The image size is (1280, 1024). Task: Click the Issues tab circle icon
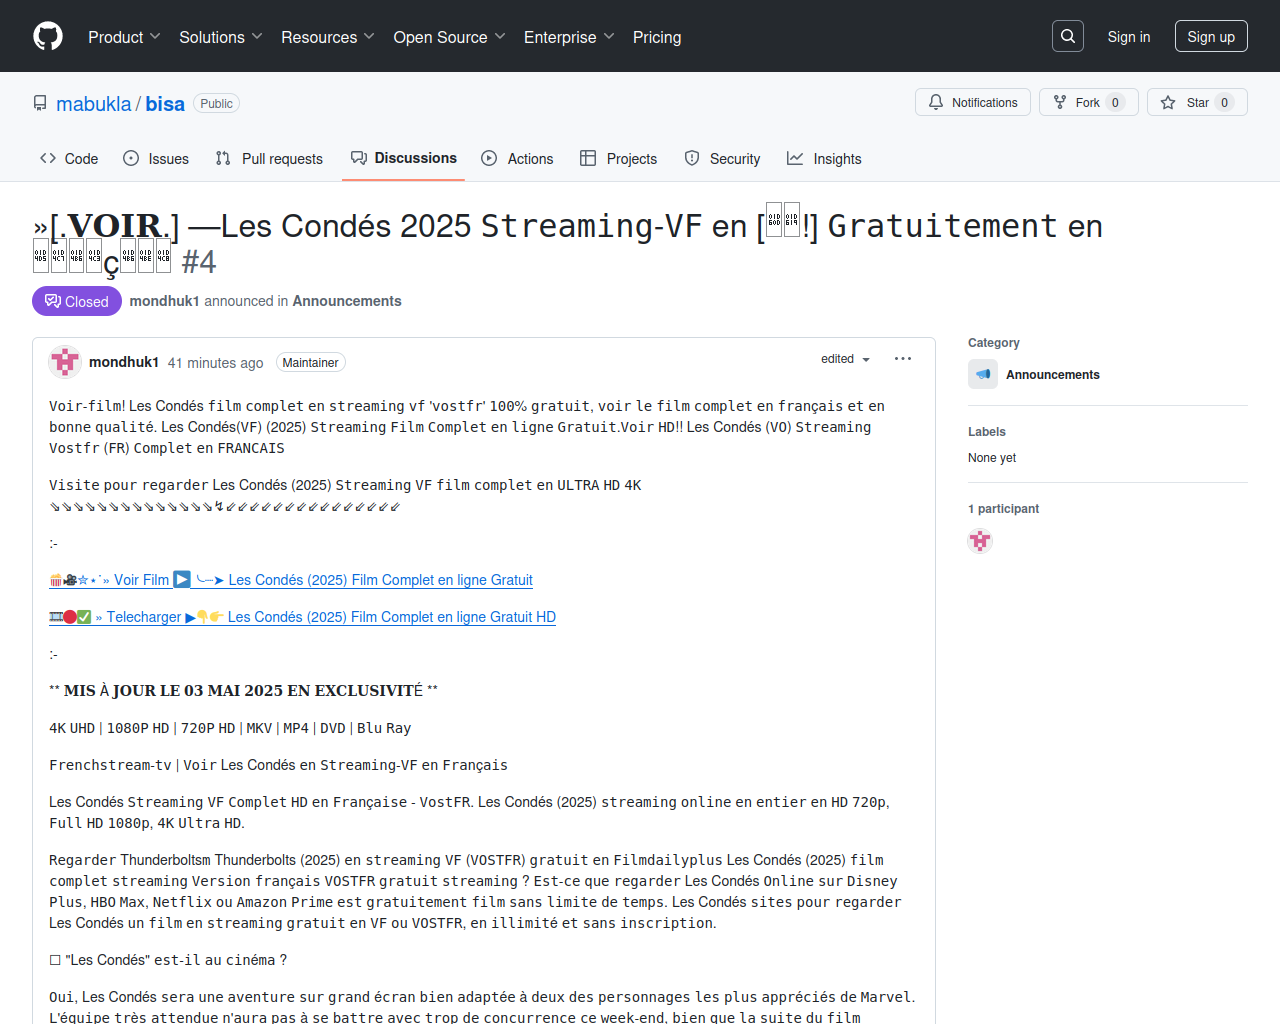(x=131, y=158)
